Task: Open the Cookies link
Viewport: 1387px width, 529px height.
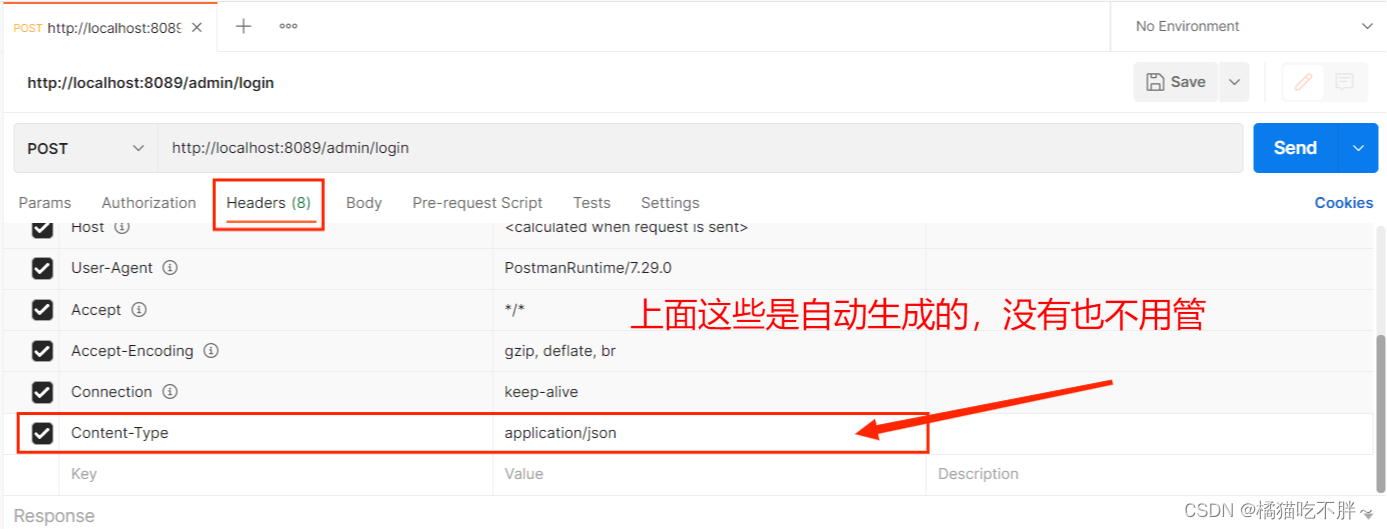Action: tap(1344, 203)
